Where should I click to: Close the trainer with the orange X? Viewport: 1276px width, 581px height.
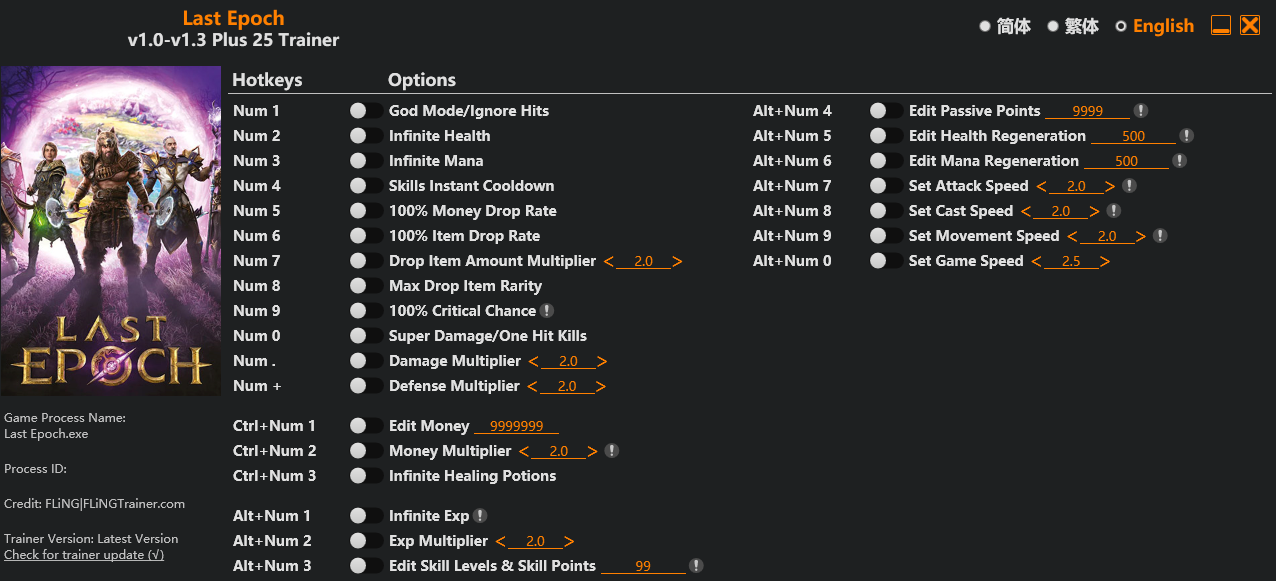pyautogui.click(x=1250, y=25)
